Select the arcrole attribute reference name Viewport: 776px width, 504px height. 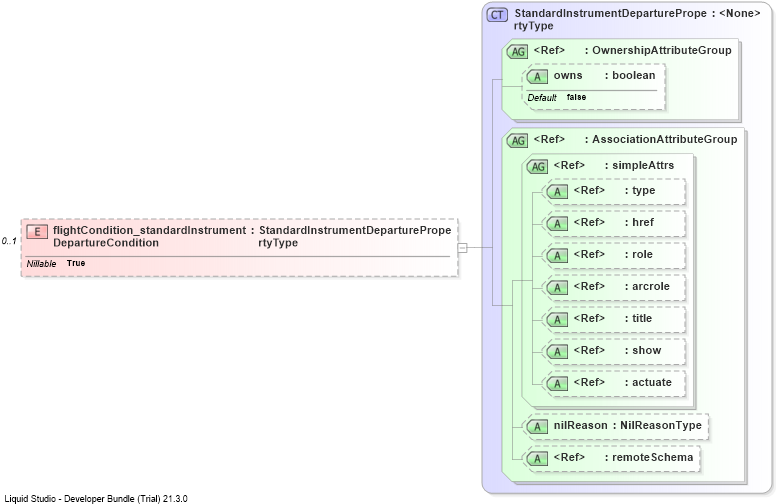coord(651,286)
